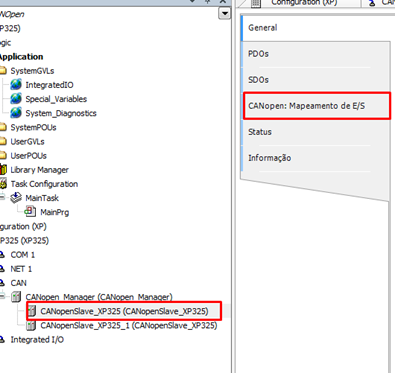The image size is (395, 373).
Task: Select the NET 1 entry
Action: point(21,269)
